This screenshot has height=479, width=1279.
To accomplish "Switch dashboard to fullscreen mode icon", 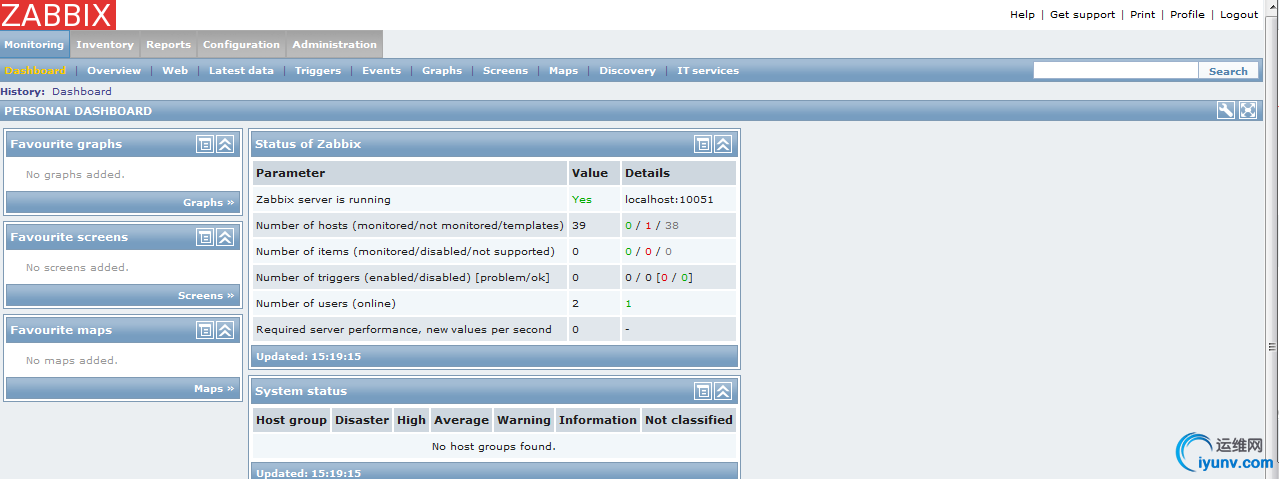I will [1248, 111].
